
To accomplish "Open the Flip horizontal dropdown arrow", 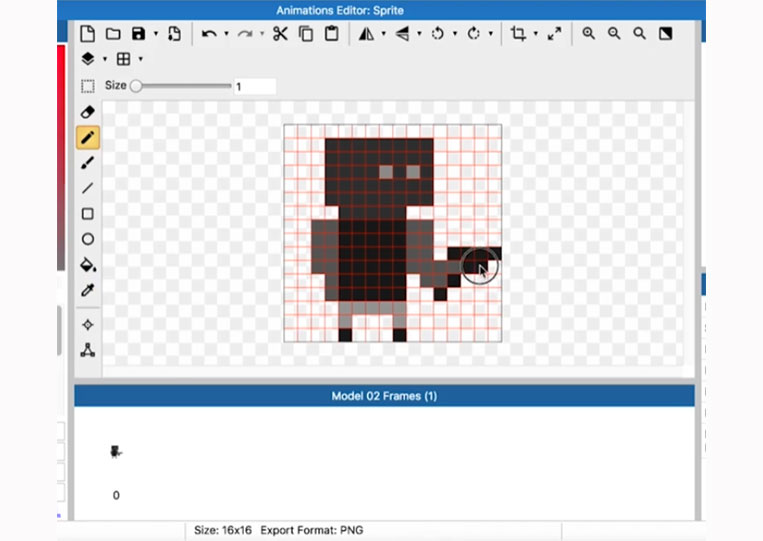I will (383, 34).
